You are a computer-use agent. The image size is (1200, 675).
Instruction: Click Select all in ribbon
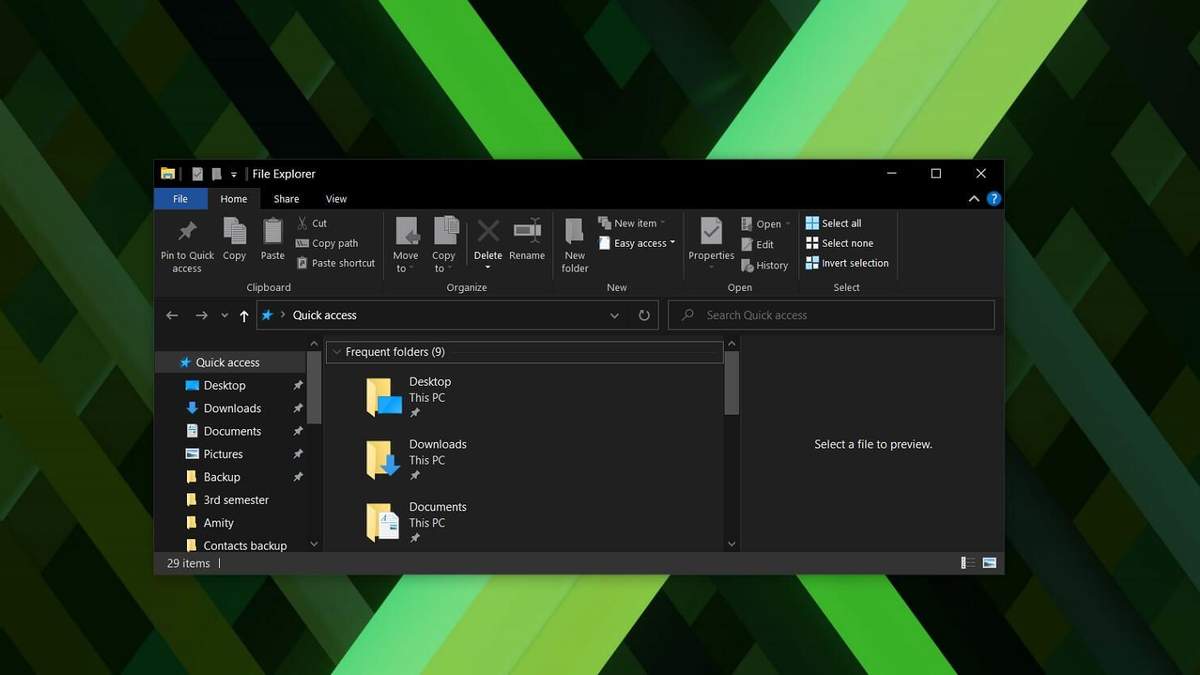[x=834, y=223]
